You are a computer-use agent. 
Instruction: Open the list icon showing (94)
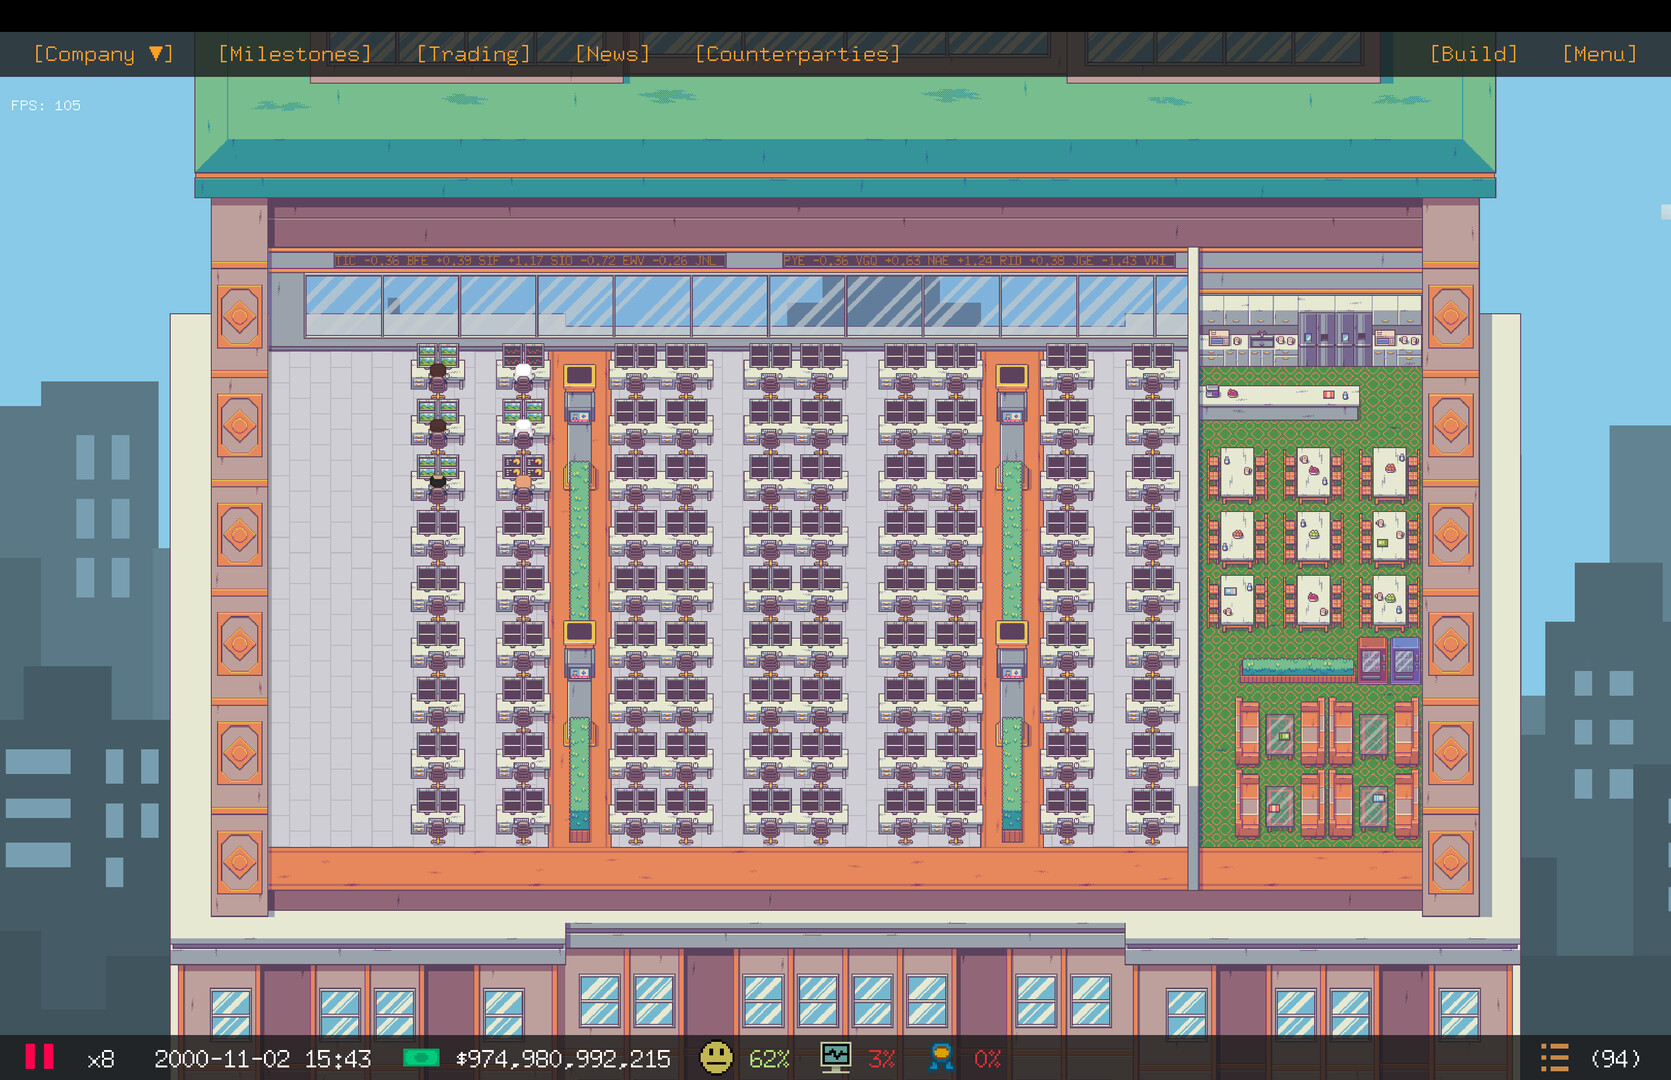[x=1554, y=1056]
